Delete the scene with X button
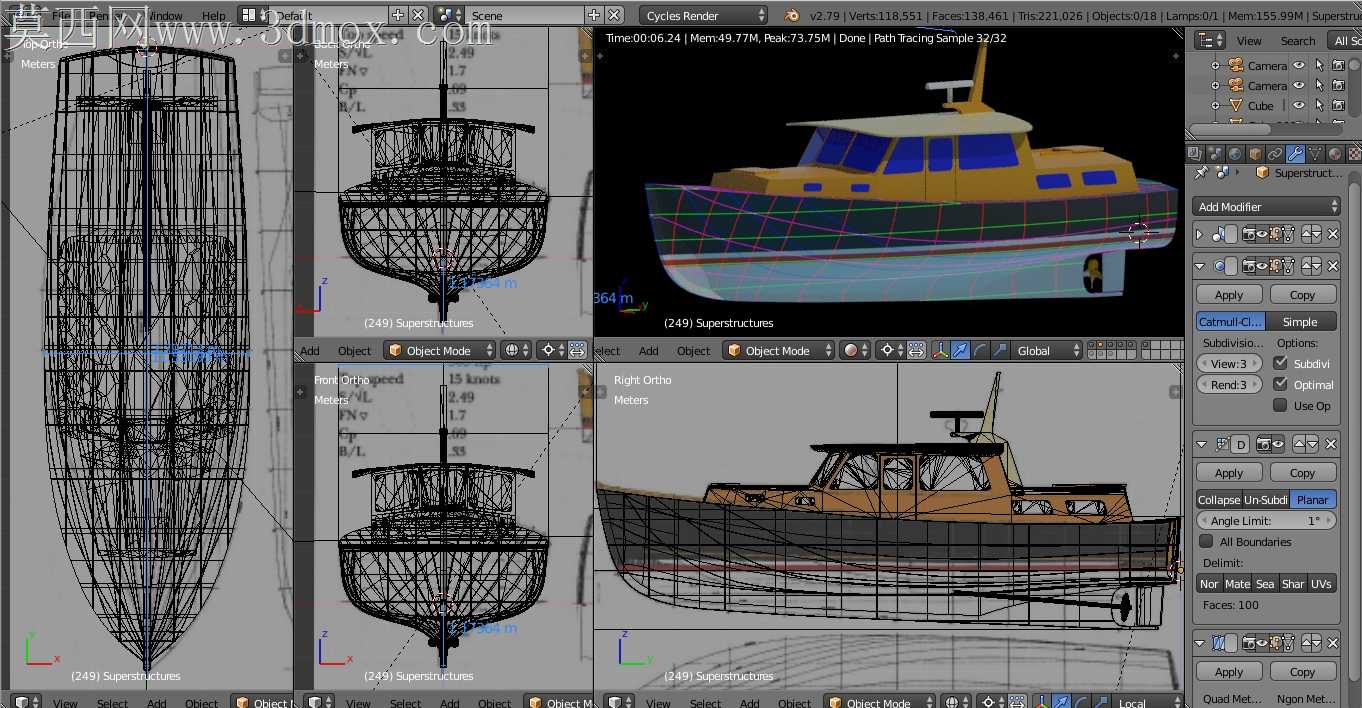The height and width of the screenshot is (708, 1362). click(x=614, y=15)
